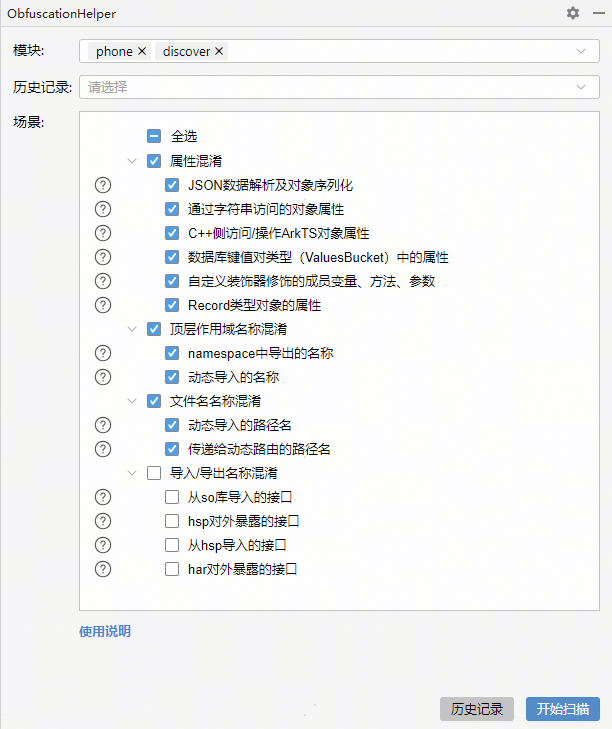
Task: Open the 模块 dropdown arrow
Action: [581, 51]
